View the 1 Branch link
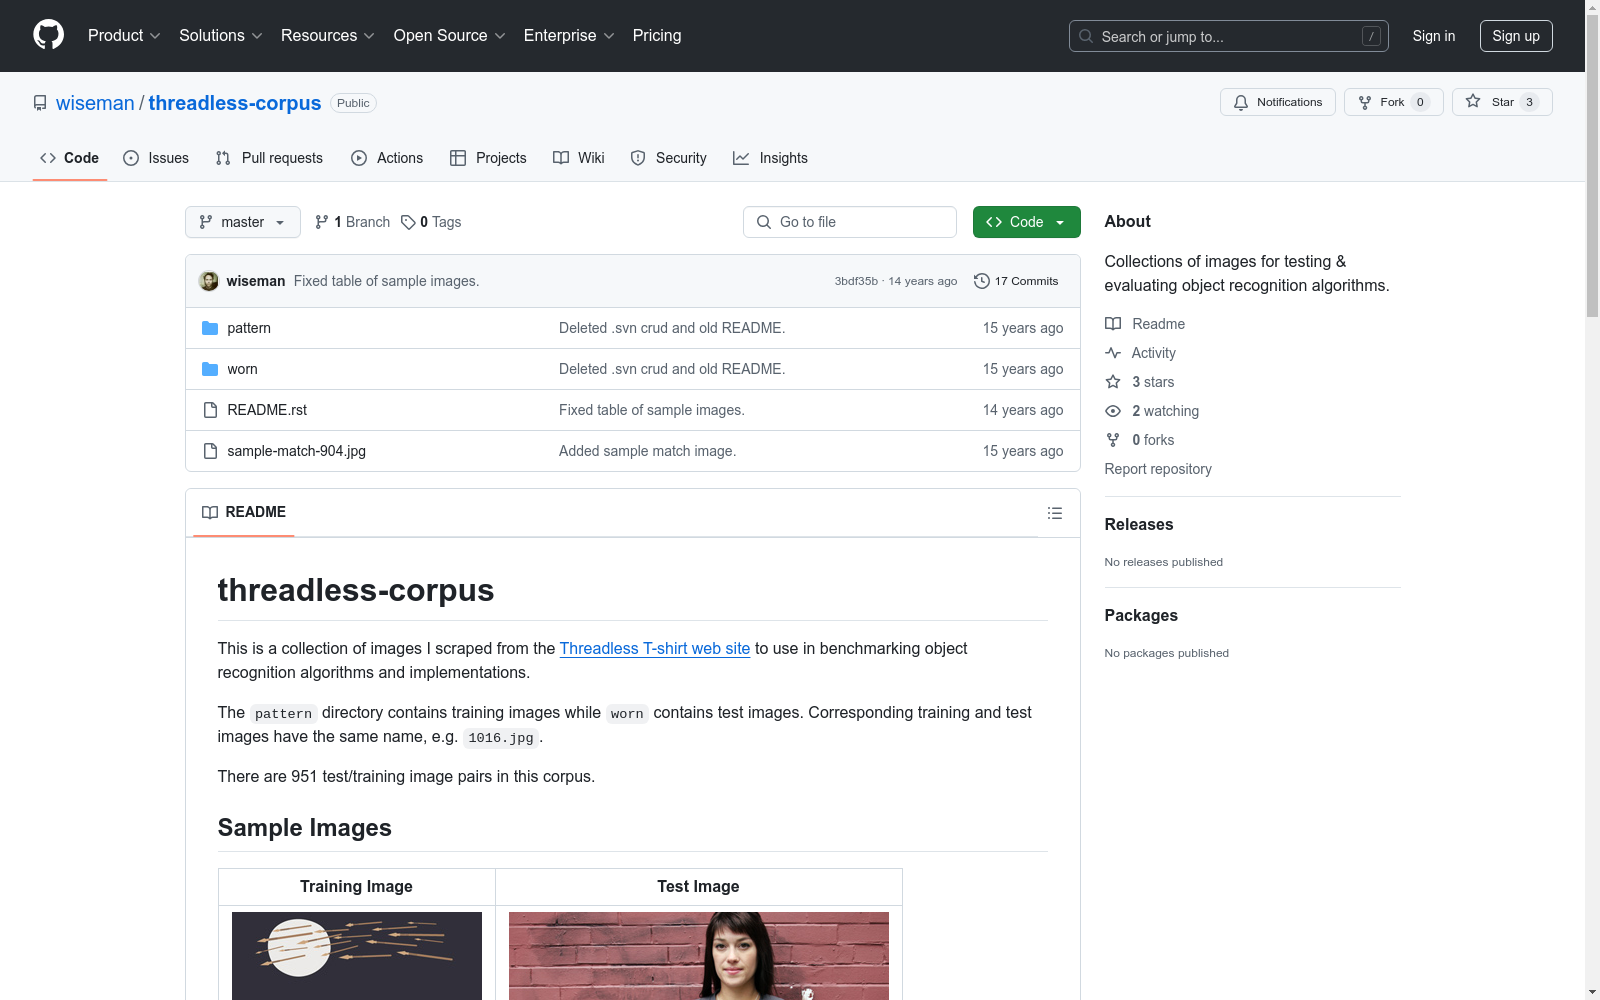The height and width of the screenshot is (1000, 1600). (352, 222)
